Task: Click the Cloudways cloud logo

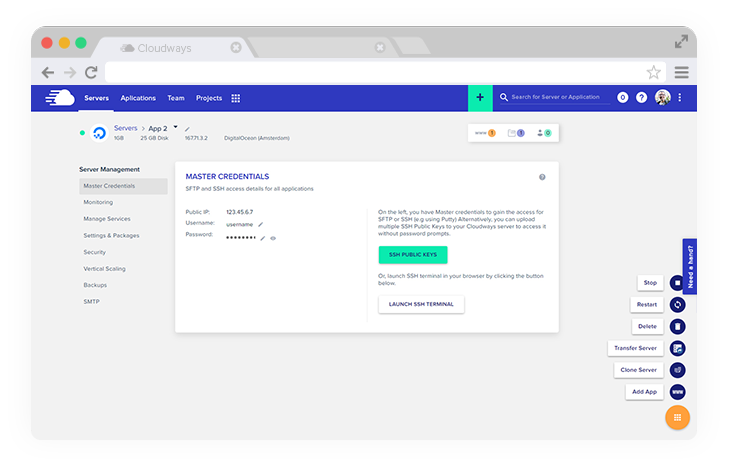Action: point(60,98)
